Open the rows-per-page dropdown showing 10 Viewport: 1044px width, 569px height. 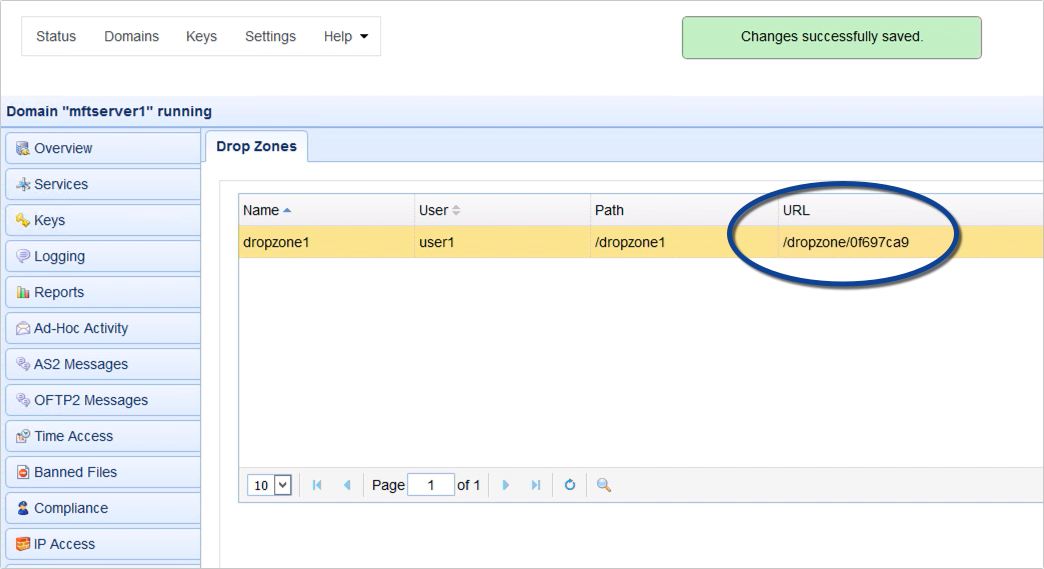click(x=270, y=485)
